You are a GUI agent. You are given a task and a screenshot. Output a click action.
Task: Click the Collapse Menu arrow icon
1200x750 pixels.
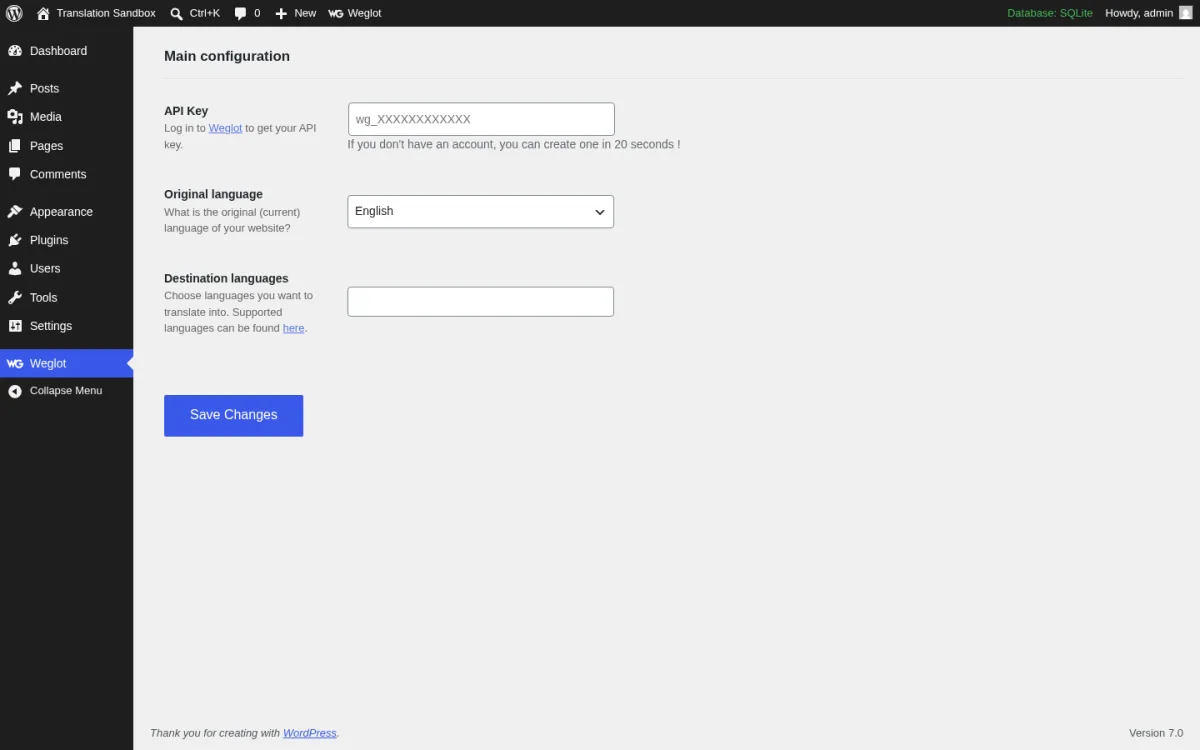point(15,391)
